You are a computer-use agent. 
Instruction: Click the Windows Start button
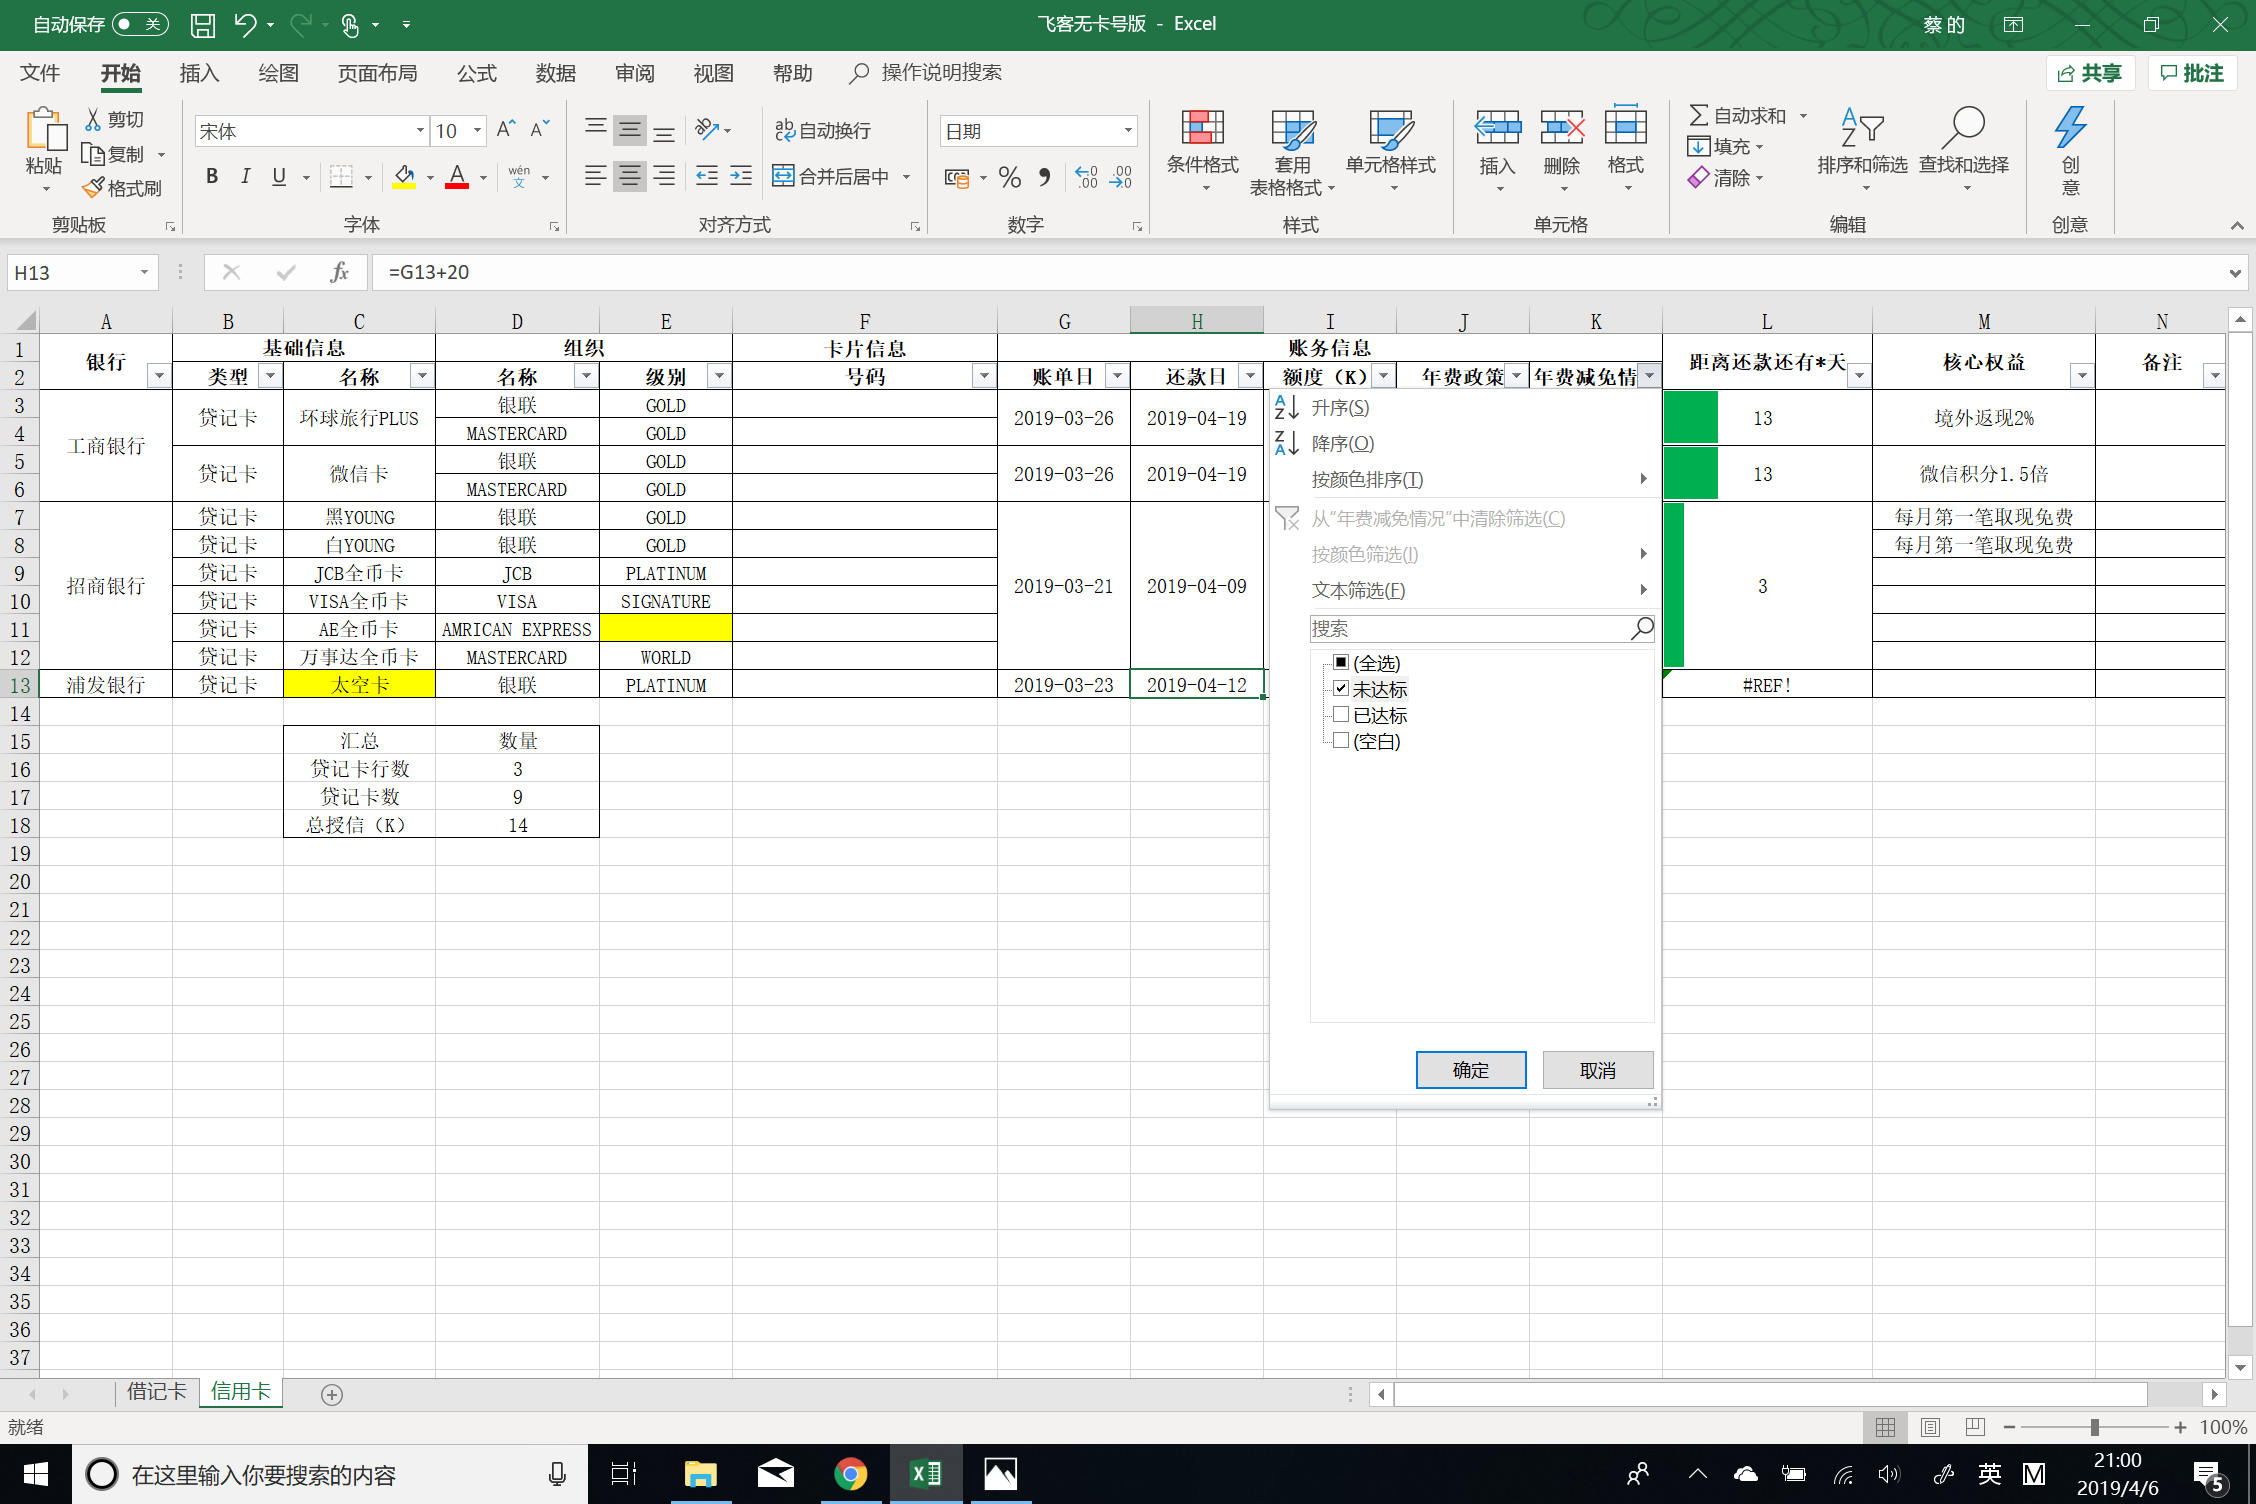(36, 1474)
